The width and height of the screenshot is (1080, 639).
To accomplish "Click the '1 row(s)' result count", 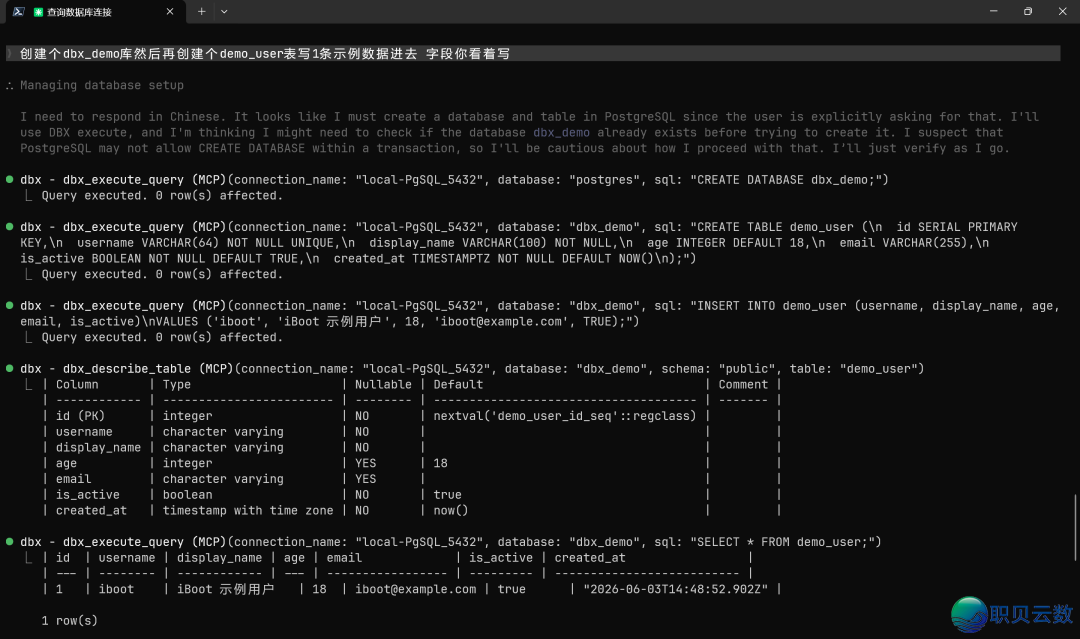I will 70,621.
